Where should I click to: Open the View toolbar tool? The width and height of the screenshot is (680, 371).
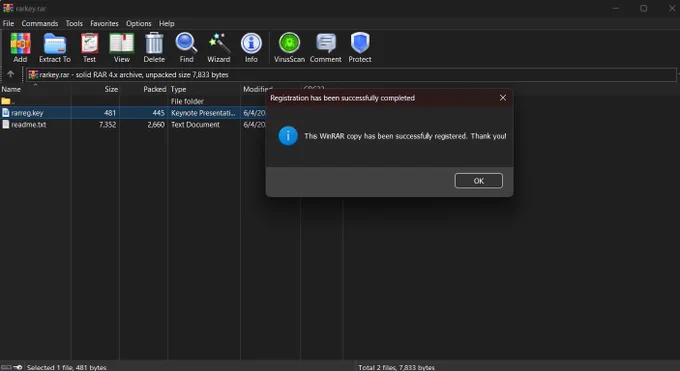122,48
